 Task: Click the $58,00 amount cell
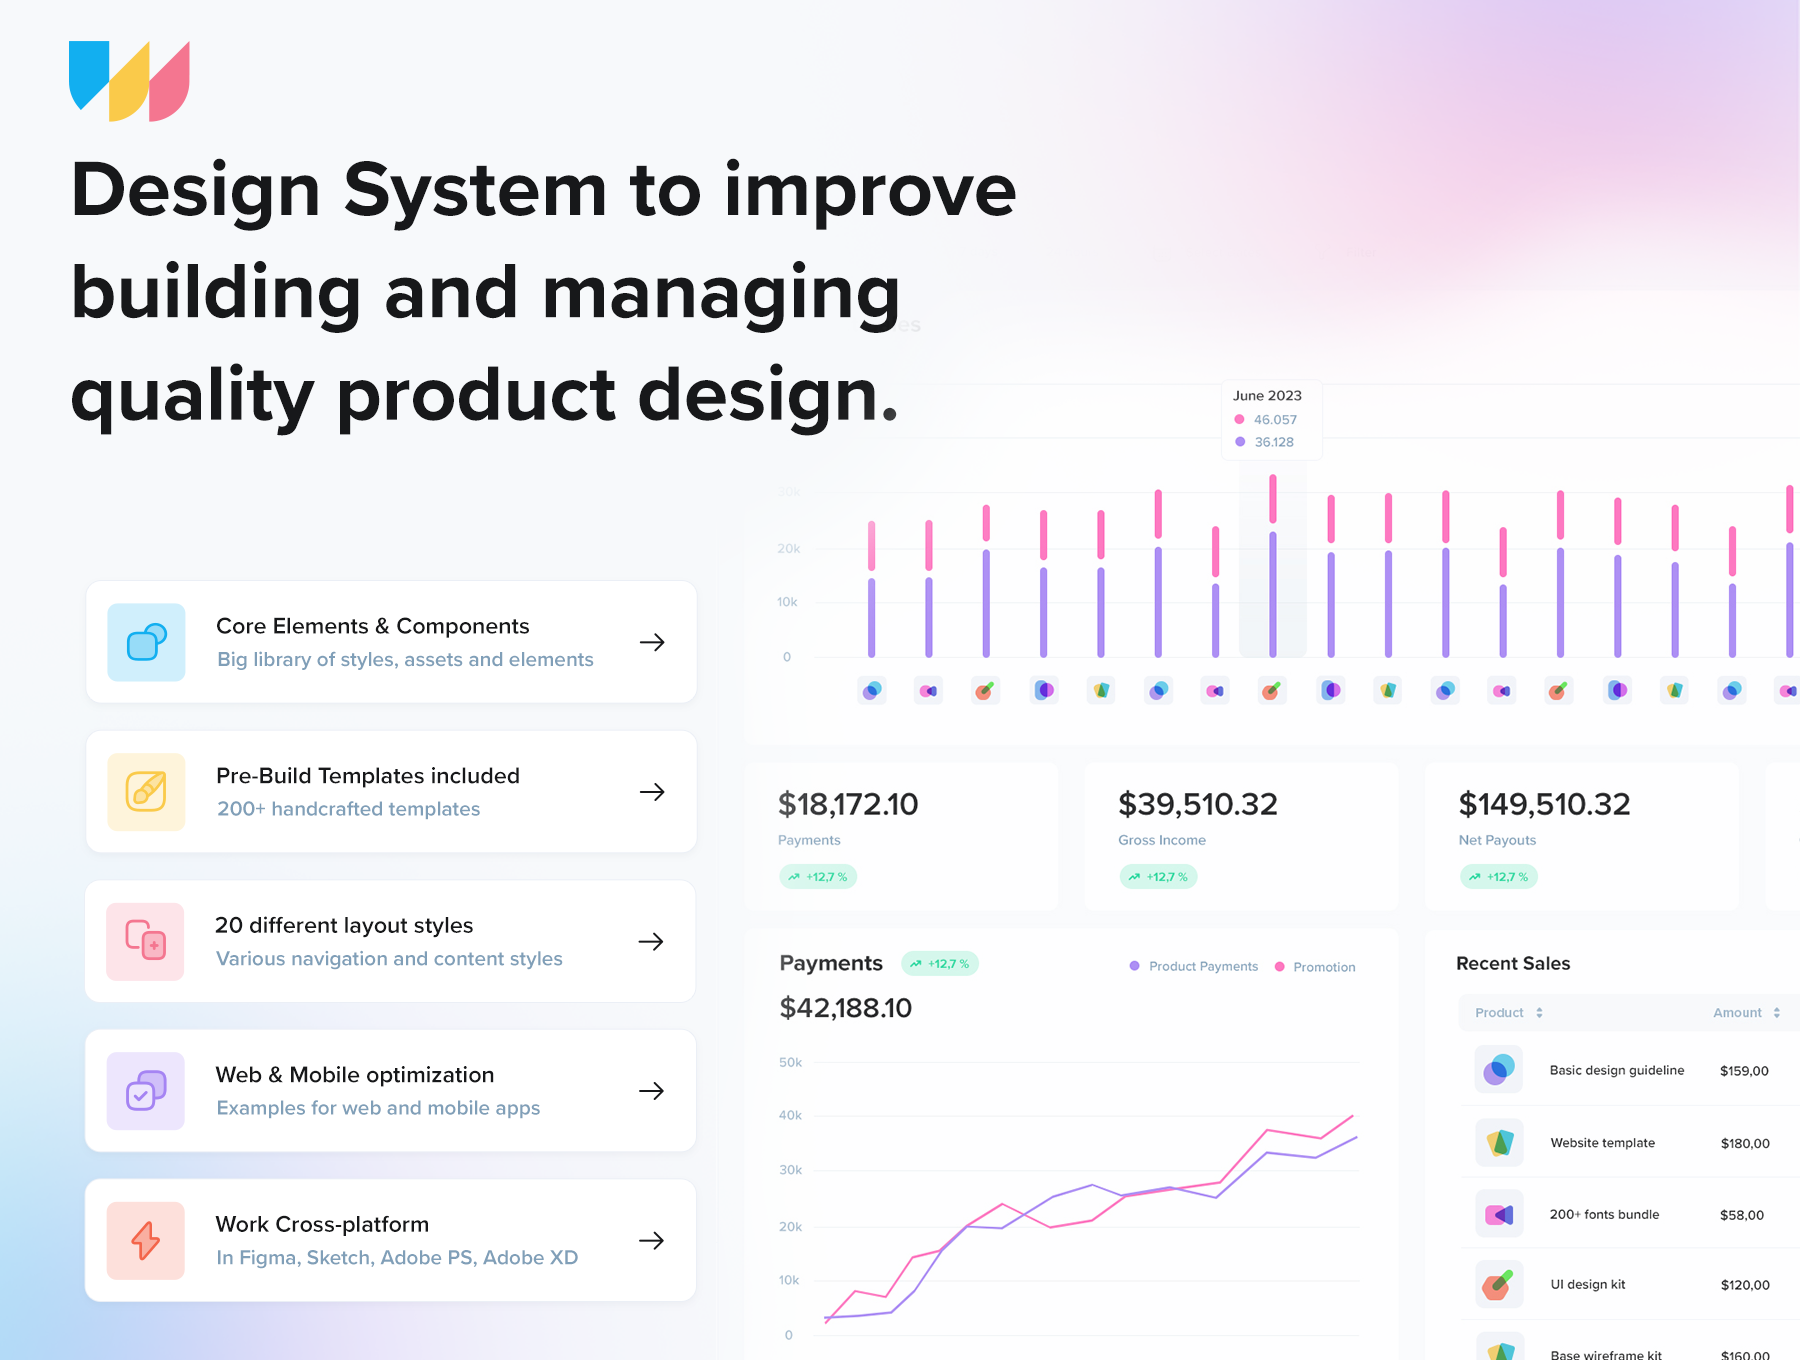coord(1742,1215)
